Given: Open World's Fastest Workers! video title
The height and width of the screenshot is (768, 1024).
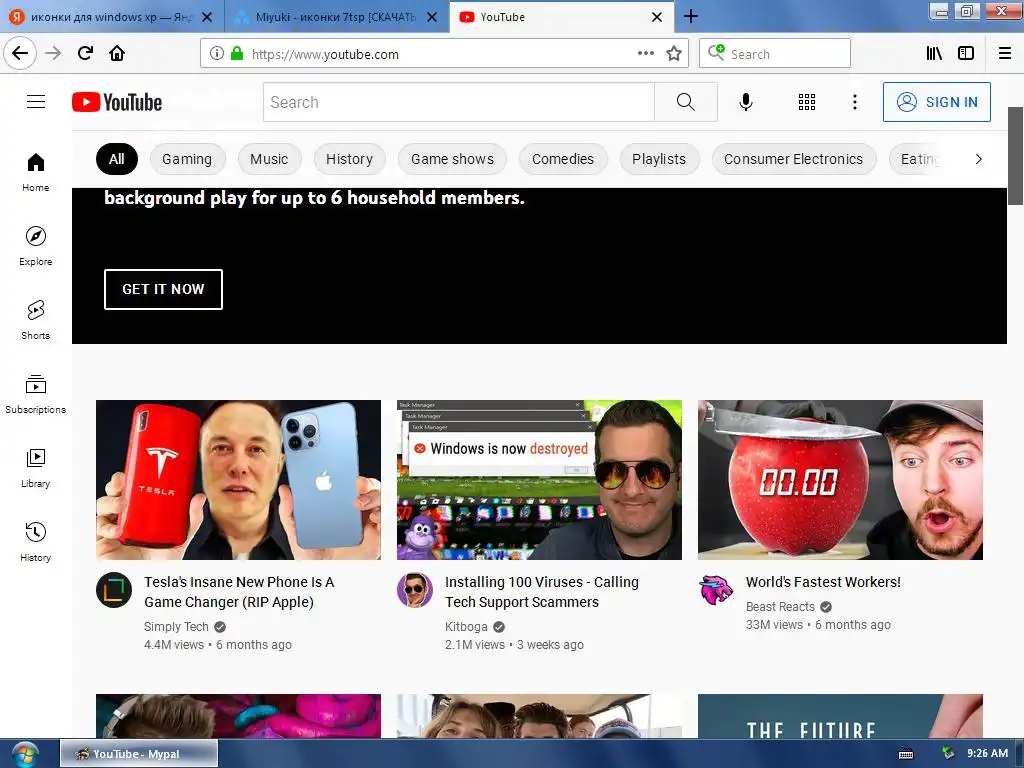Looking at the screenshot, I should coord(824,582).
